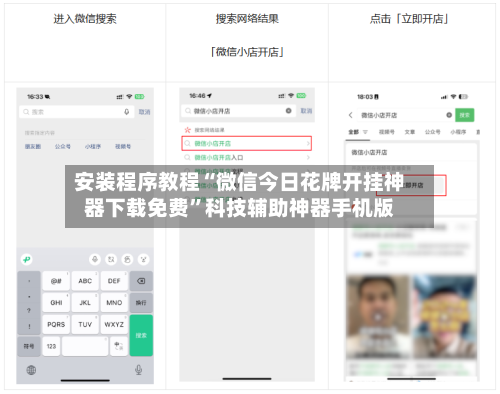This screenshot has width=500, height=394.
Task: Tap the green 搜索 key on the keyboard
Action: point(141,335)
